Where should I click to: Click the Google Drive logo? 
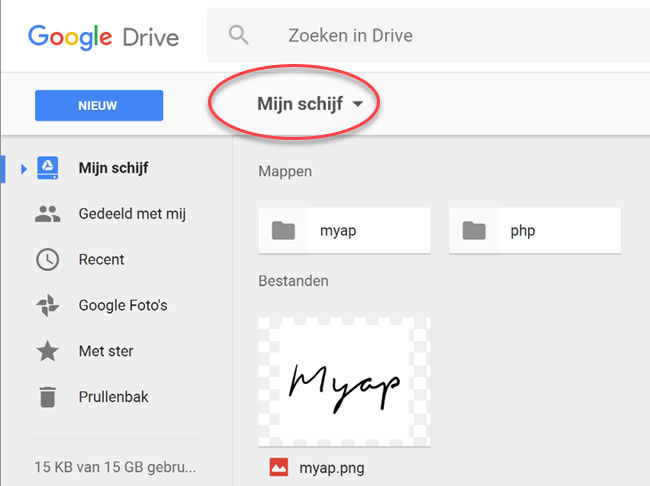(104, 37)
